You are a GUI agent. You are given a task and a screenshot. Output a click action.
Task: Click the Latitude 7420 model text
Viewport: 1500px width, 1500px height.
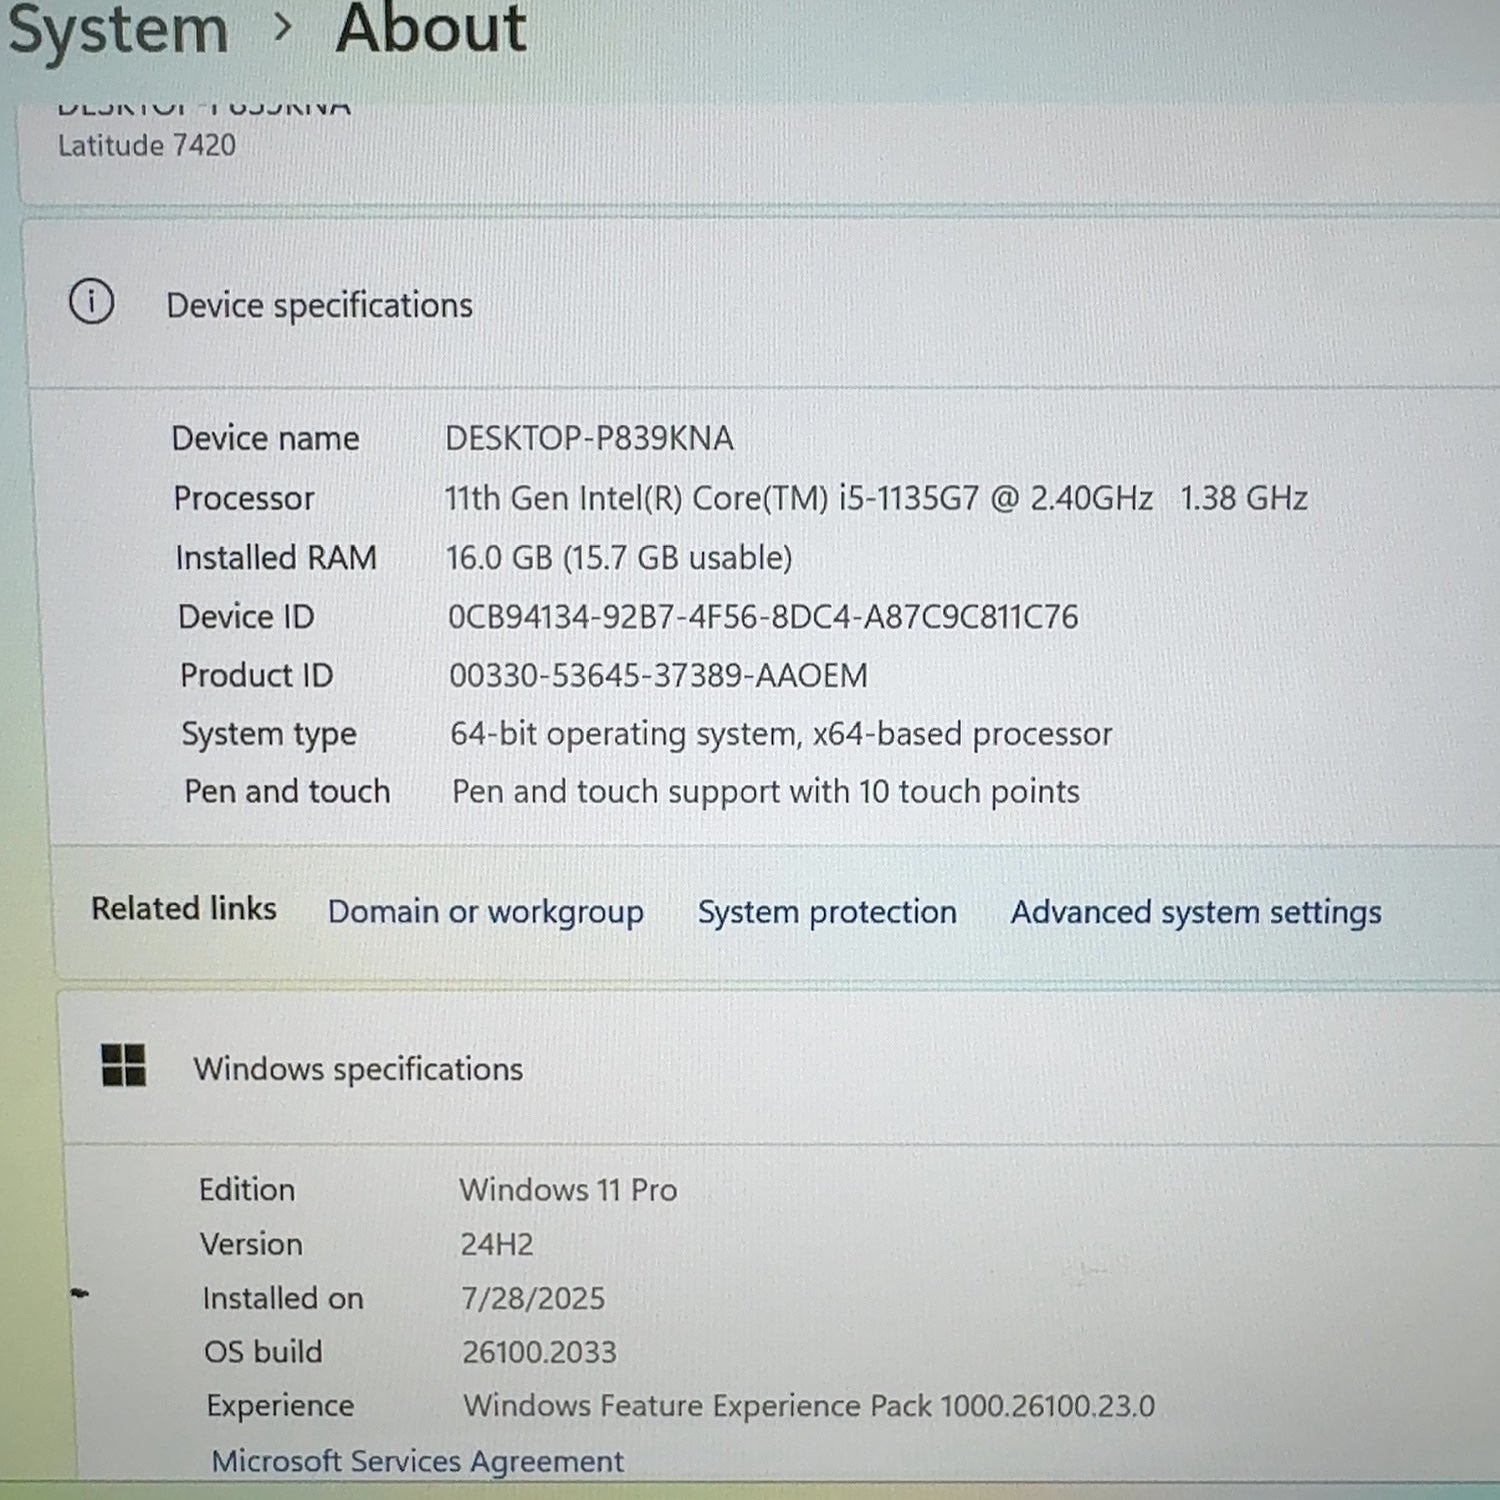(147, 145)
